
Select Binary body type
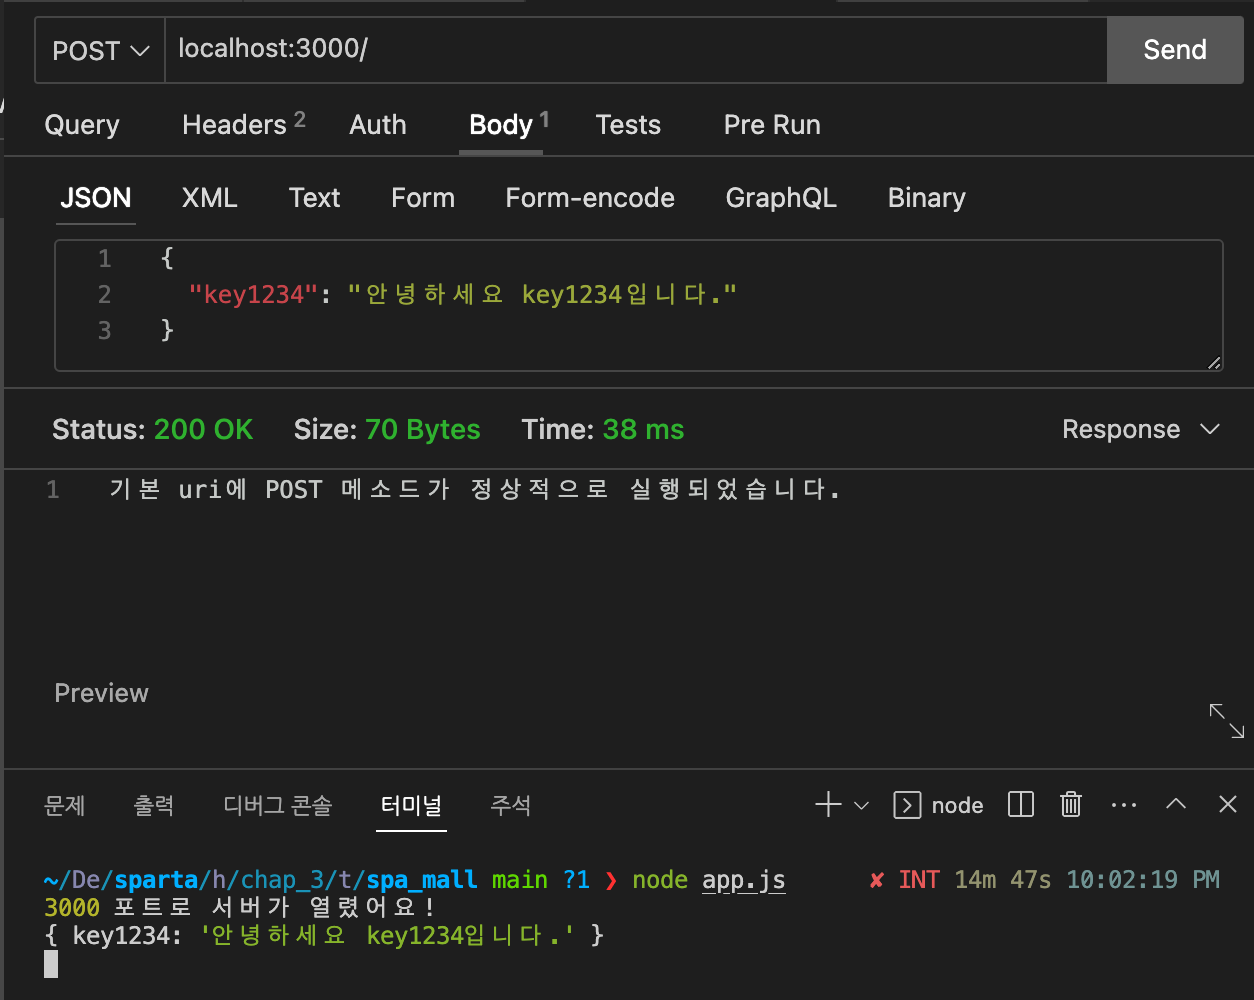tap(927, 198)
